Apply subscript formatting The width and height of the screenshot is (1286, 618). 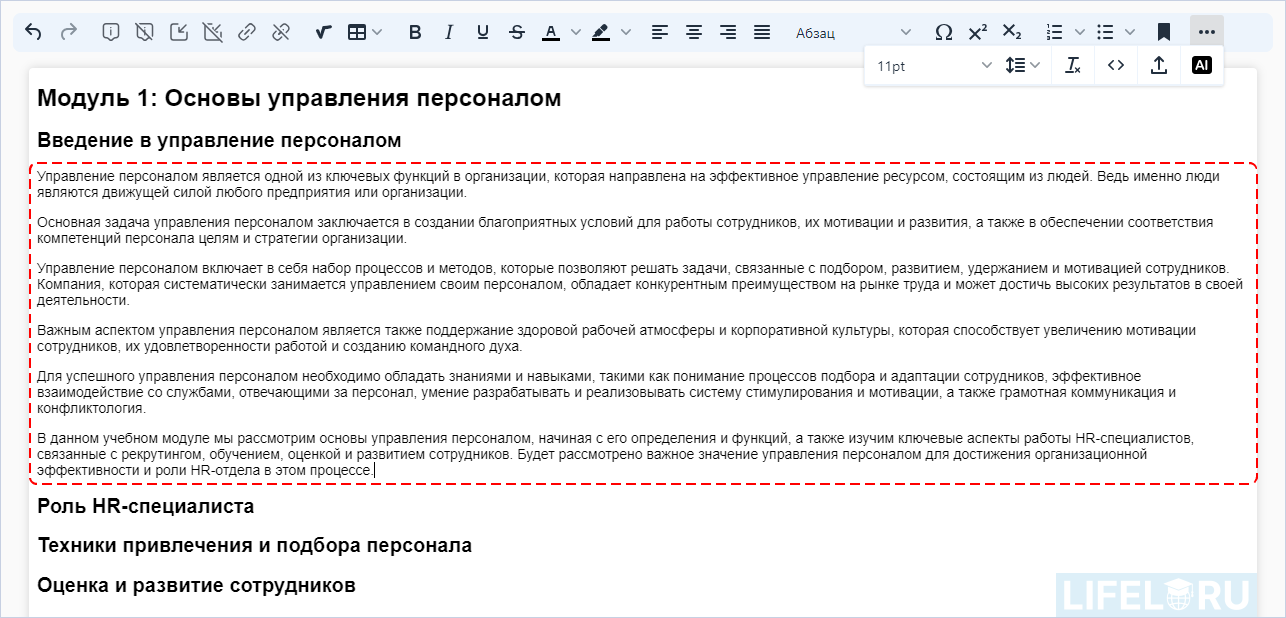tap(1010, 31)
